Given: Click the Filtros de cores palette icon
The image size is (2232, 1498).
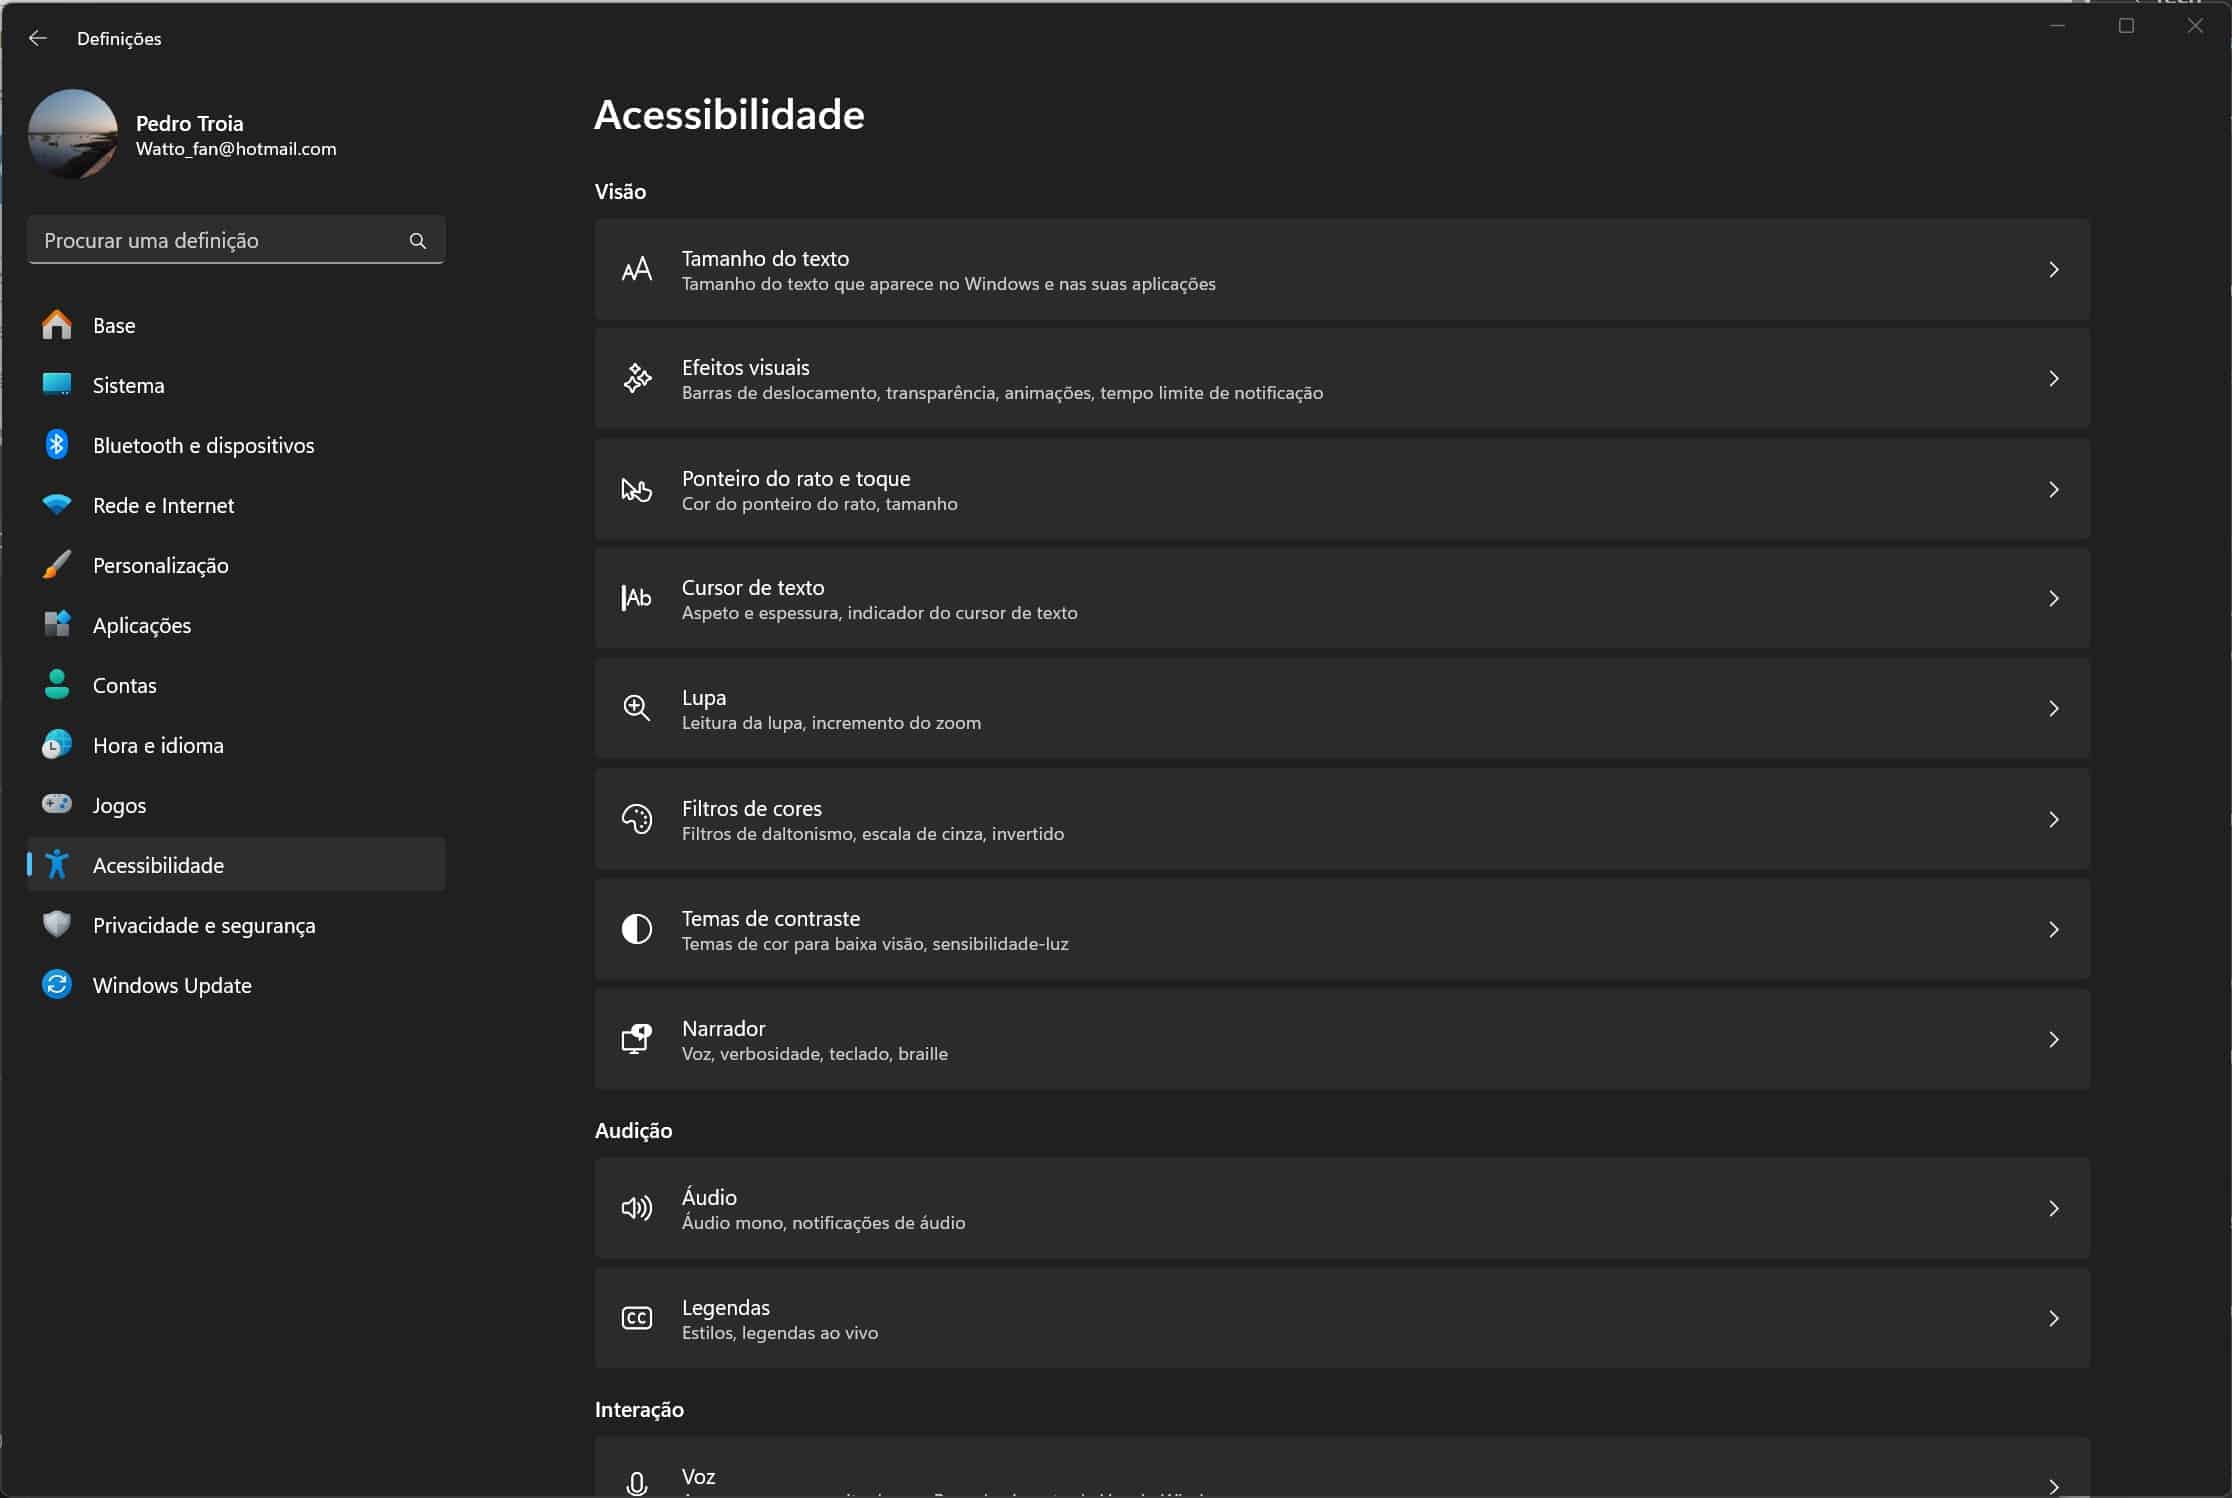Looking at the screenshot, I should coord(637,820).
